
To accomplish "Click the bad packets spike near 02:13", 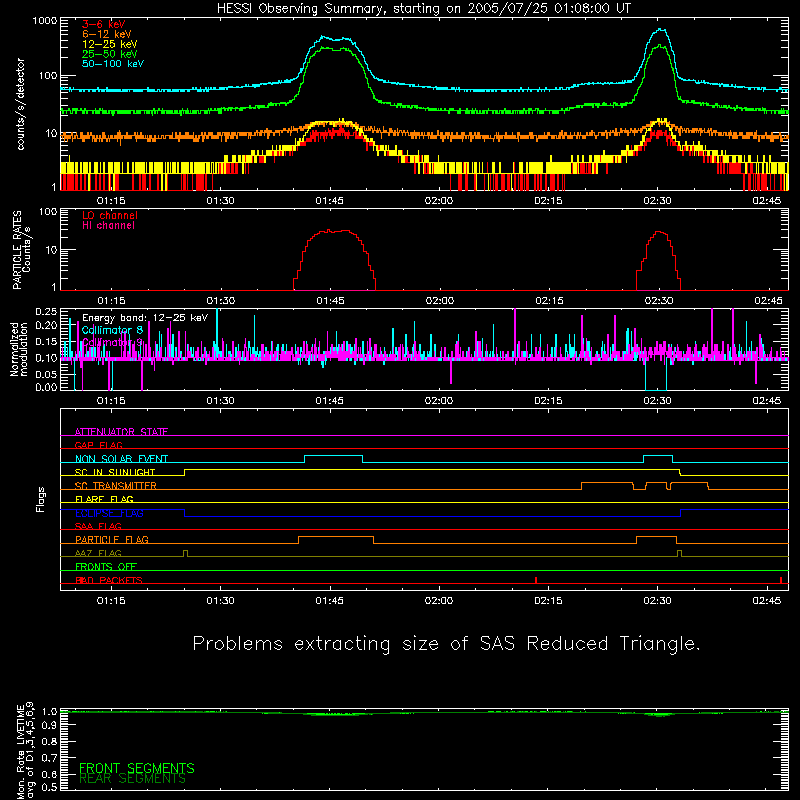I will point(536,580).
